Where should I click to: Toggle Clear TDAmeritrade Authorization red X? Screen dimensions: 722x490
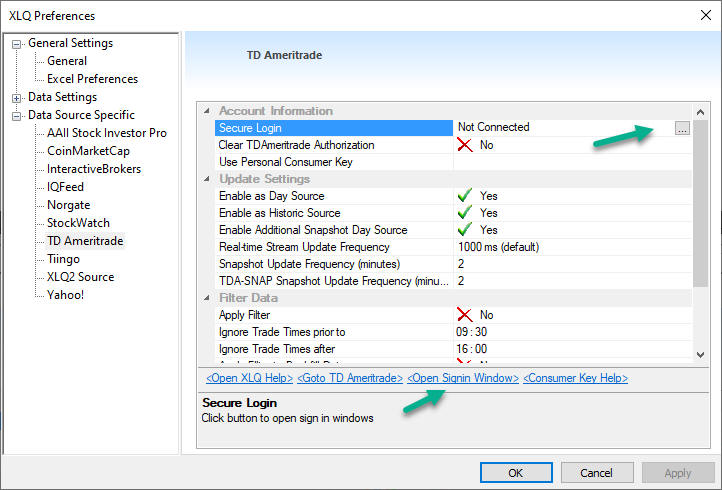[465, 145]
